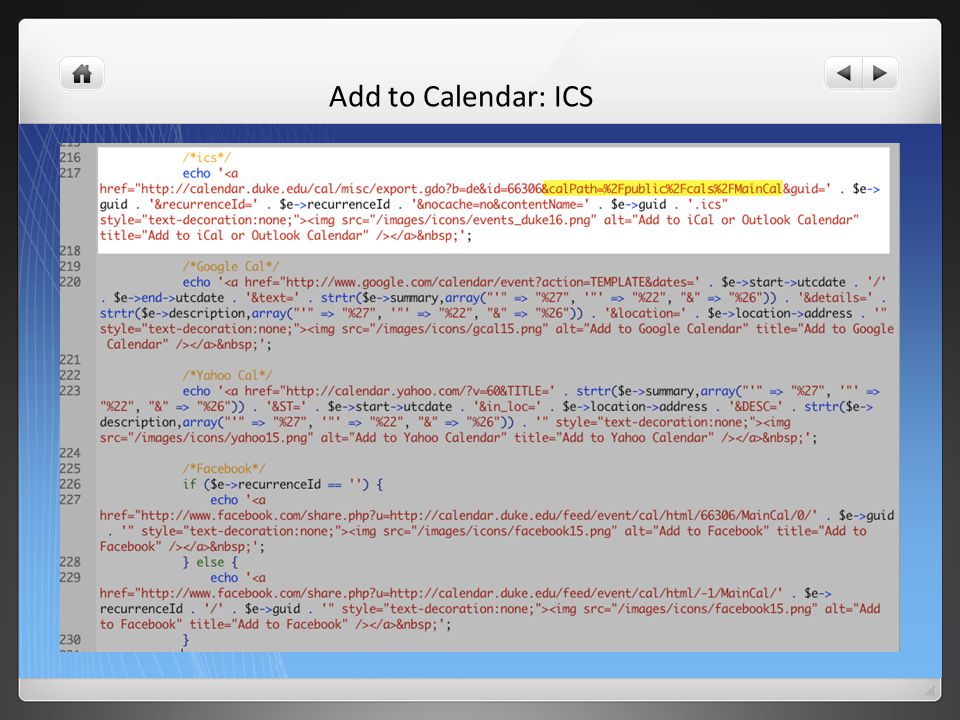Click the '/*Yahoo Cal*/' comment
This screenshot has width=960, height=720.
tap(227, 375)
